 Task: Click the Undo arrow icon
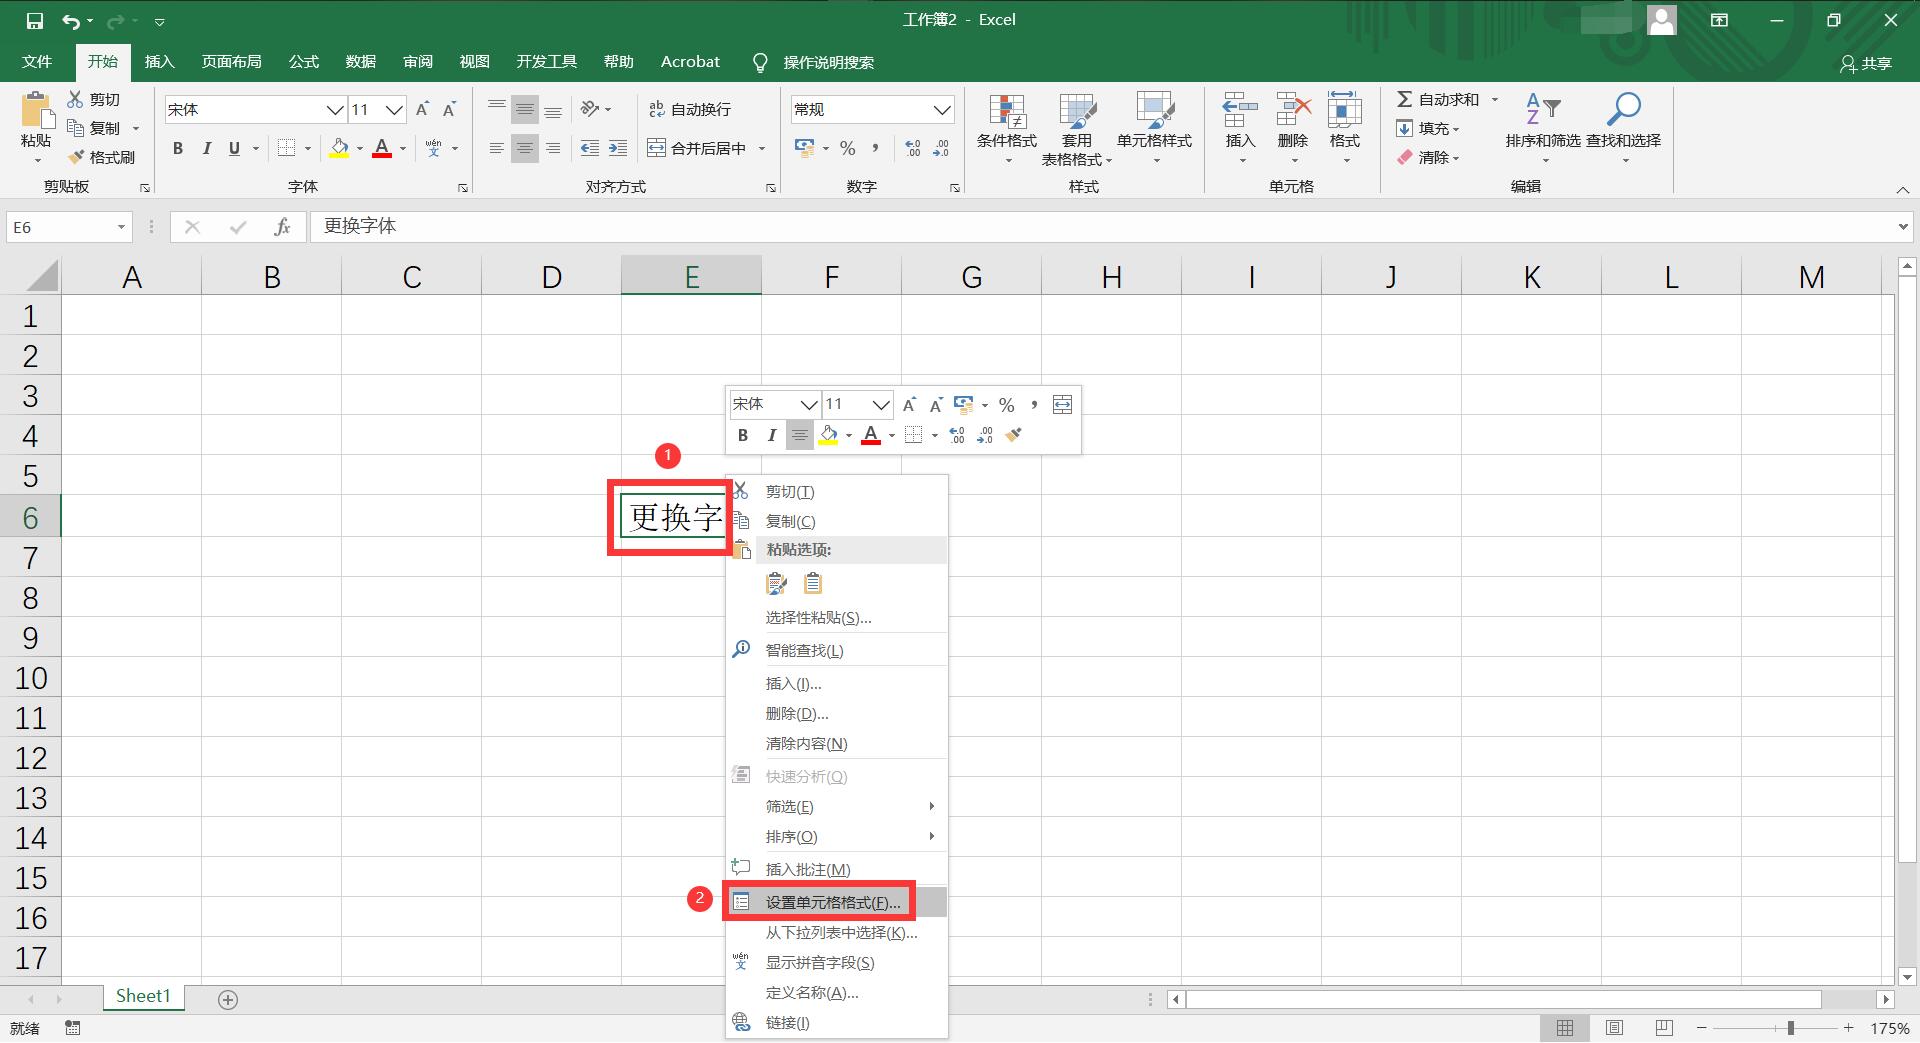coord(71,20)
